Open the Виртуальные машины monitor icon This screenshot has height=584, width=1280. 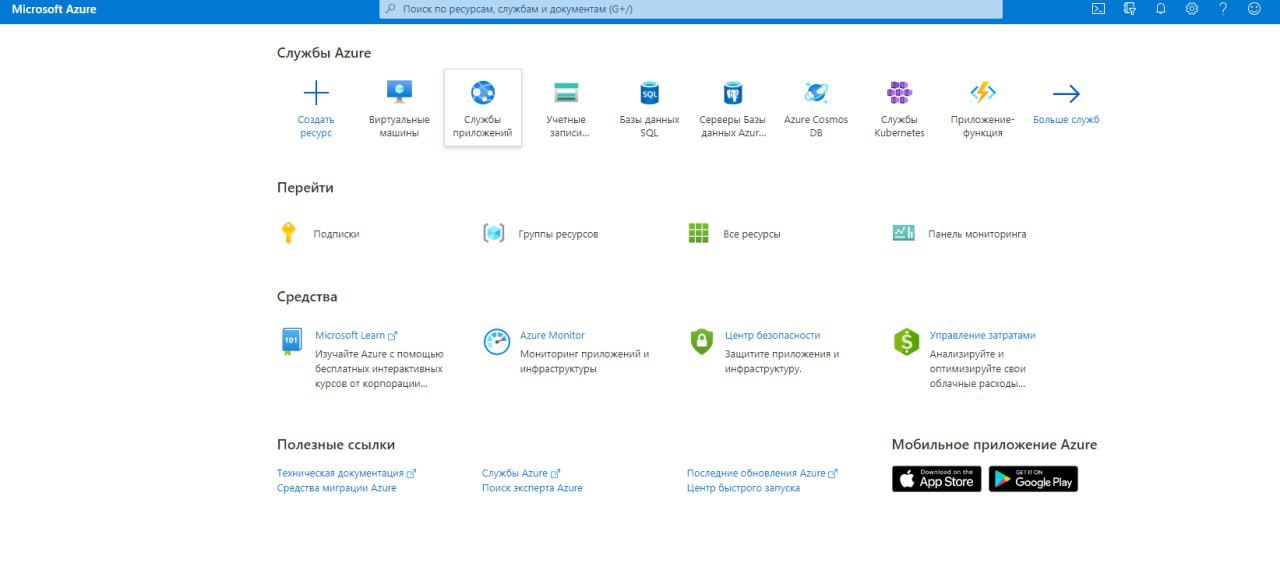coord(400,92)
